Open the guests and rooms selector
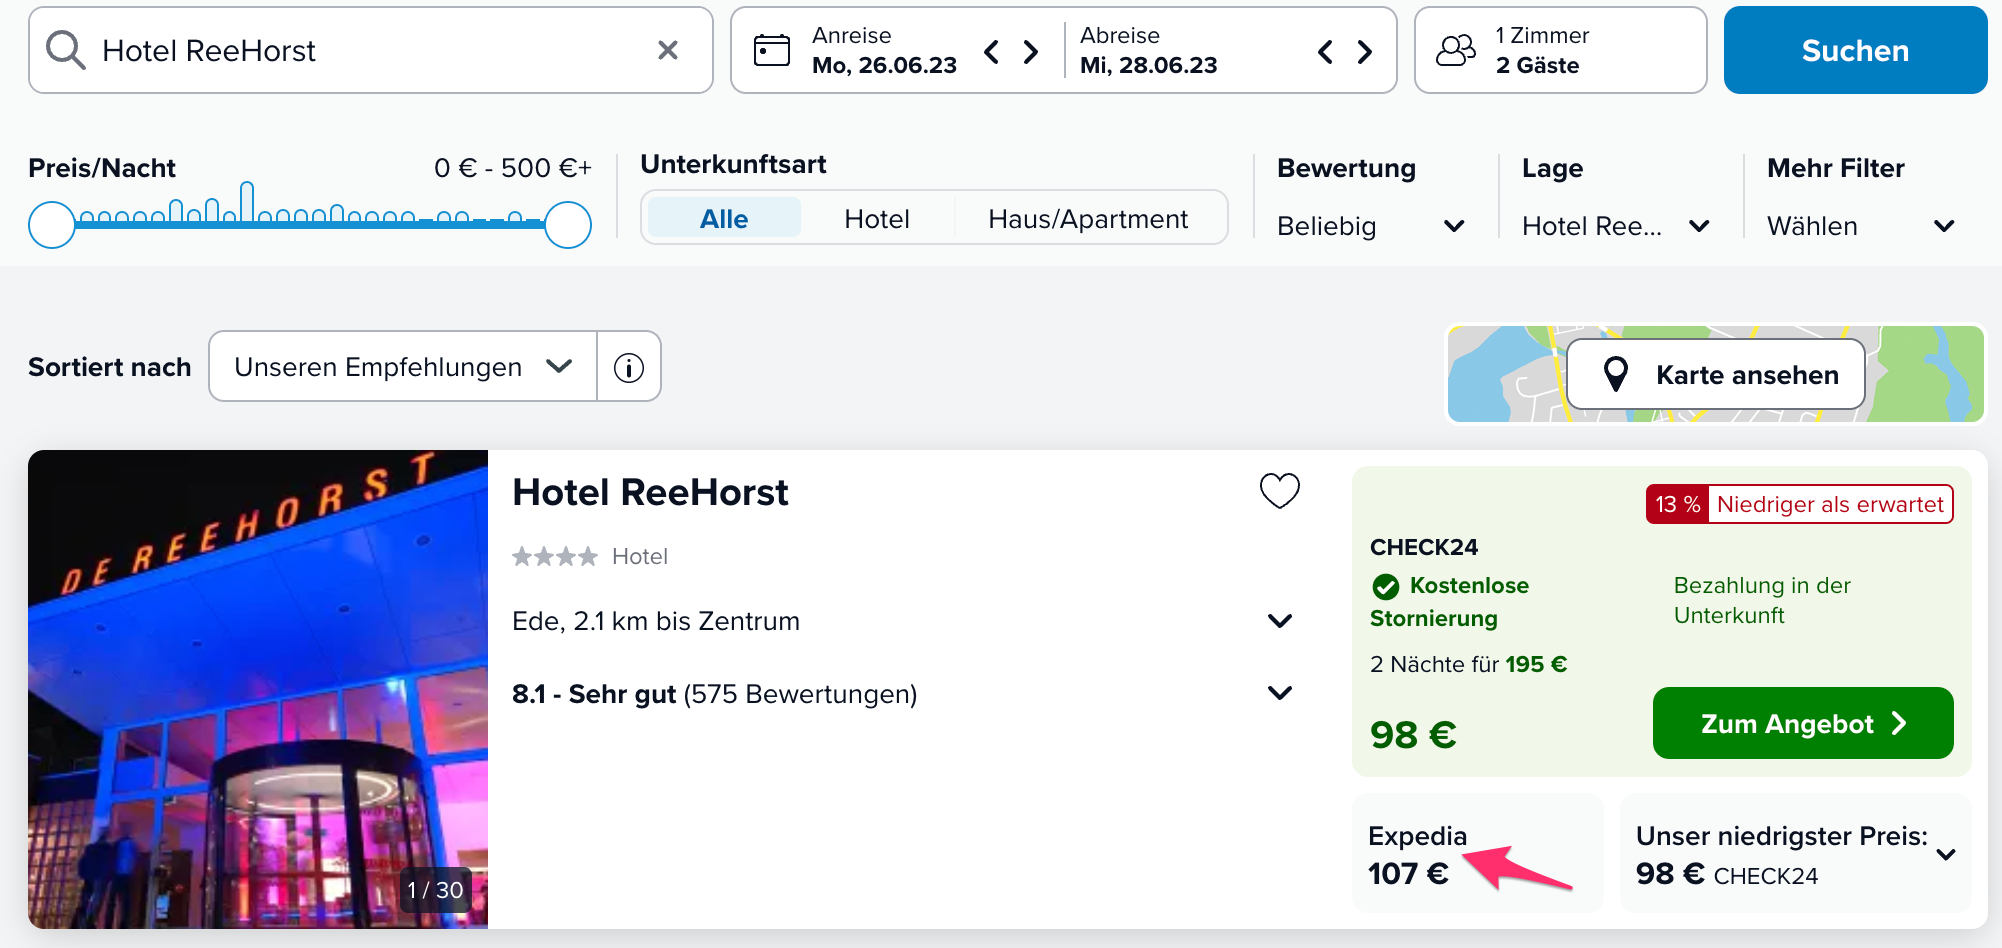This screenshot has height=948, width=2002. [x=1561, y=50]
